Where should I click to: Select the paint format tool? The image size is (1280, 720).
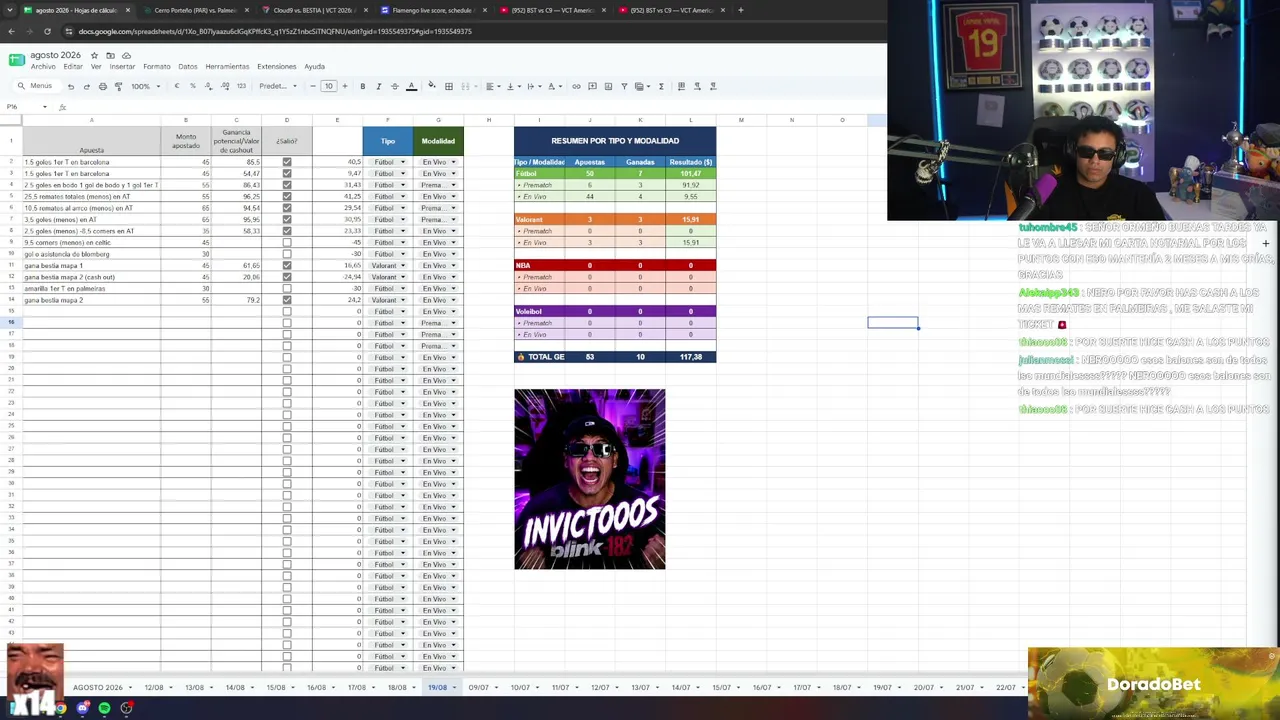point(118,86)
